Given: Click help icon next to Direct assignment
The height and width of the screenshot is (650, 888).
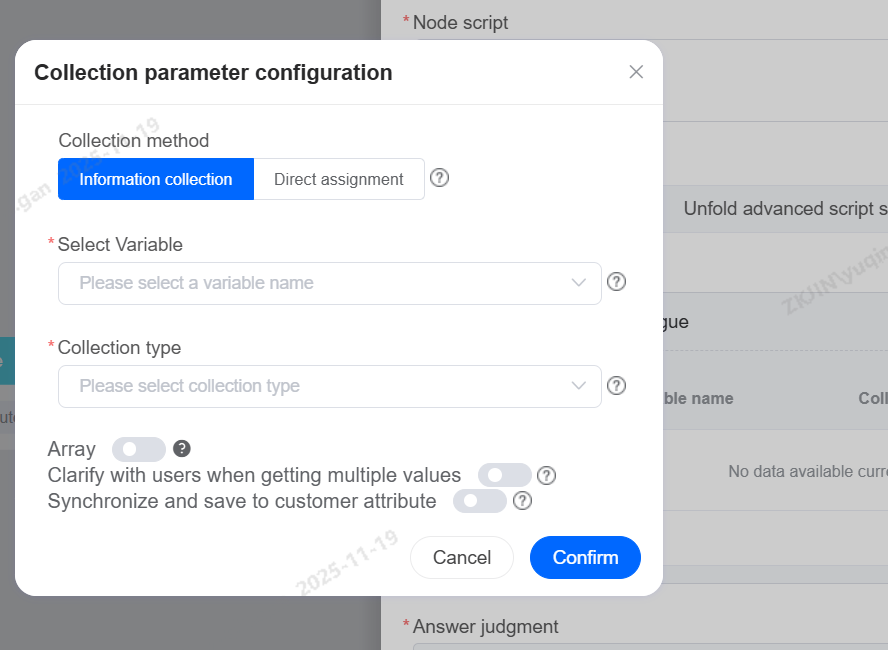Looking at the screenshot, I should click(439, 178).
